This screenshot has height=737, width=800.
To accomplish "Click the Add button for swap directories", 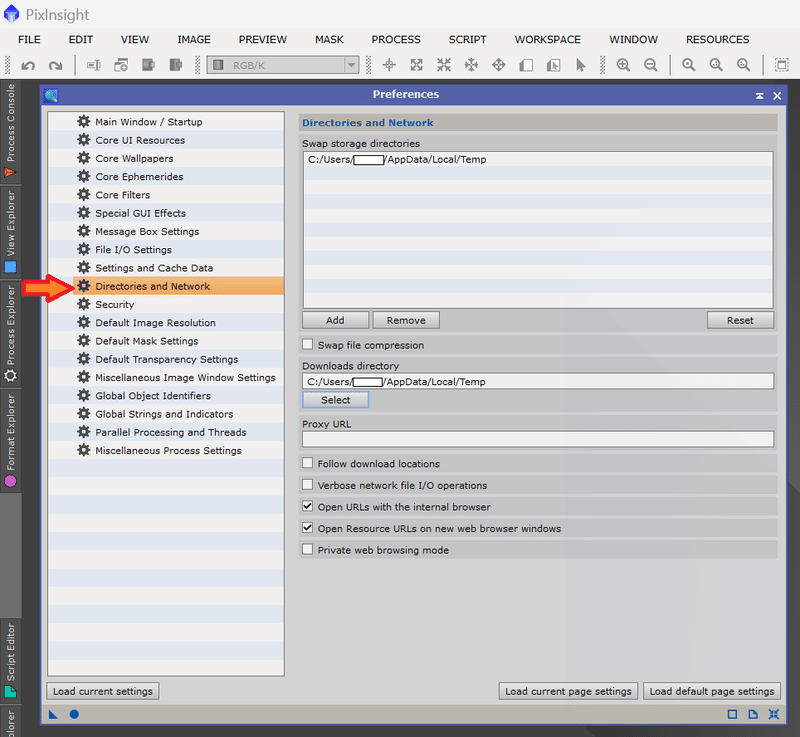I will (x=335, y=320).
